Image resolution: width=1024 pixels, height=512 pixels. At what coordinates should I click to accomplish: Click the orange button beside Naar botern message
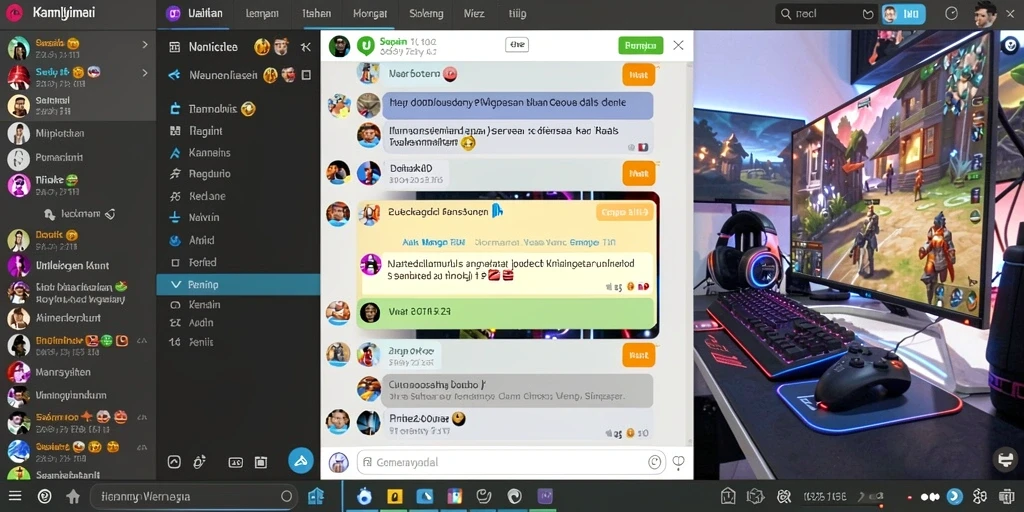[x=638, y=74]
